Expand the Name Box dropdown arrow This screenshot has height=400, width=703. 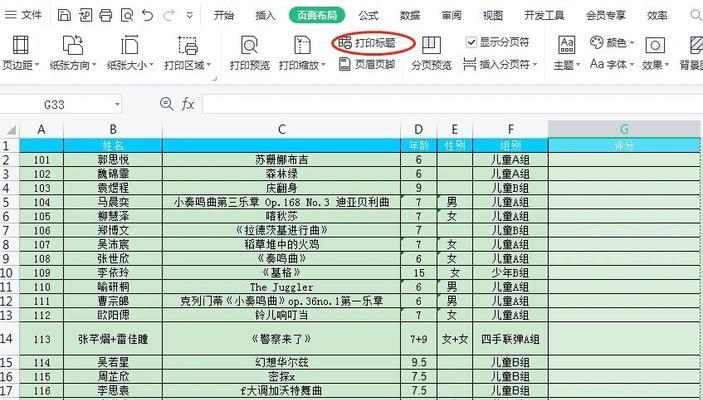click(117, 105)
